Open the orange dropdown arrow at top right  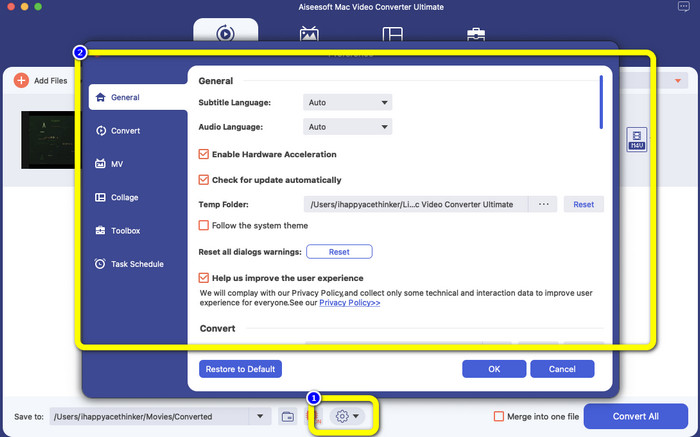[x=678, y=81]
